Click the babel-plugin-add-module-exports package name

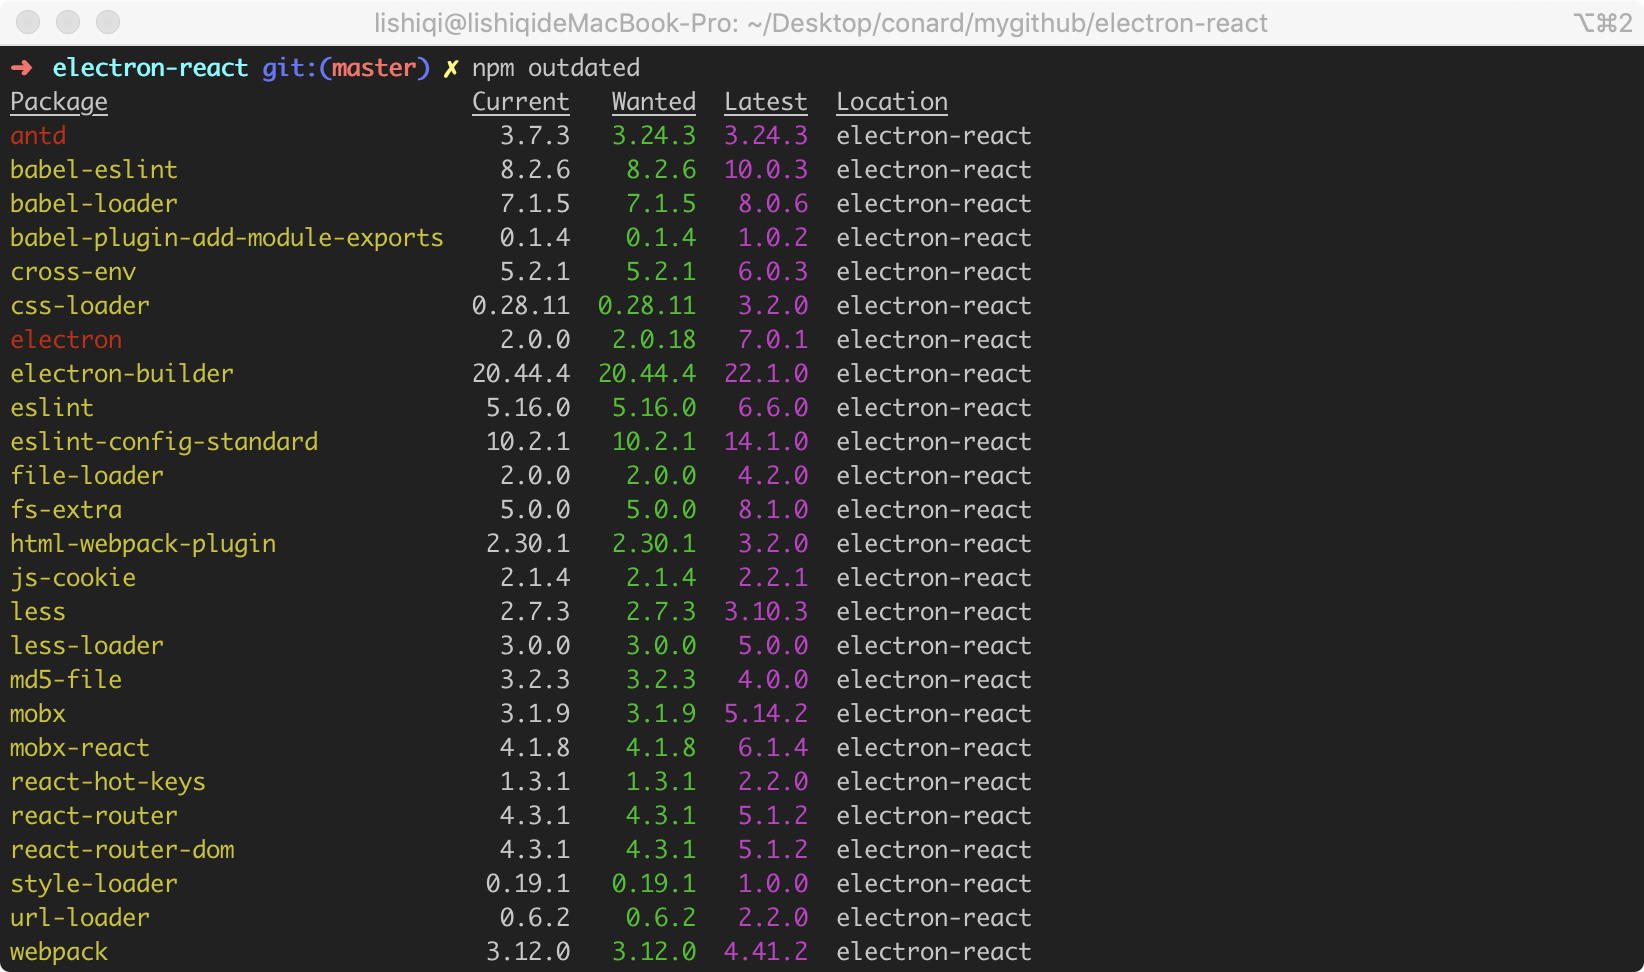(226, 238)
